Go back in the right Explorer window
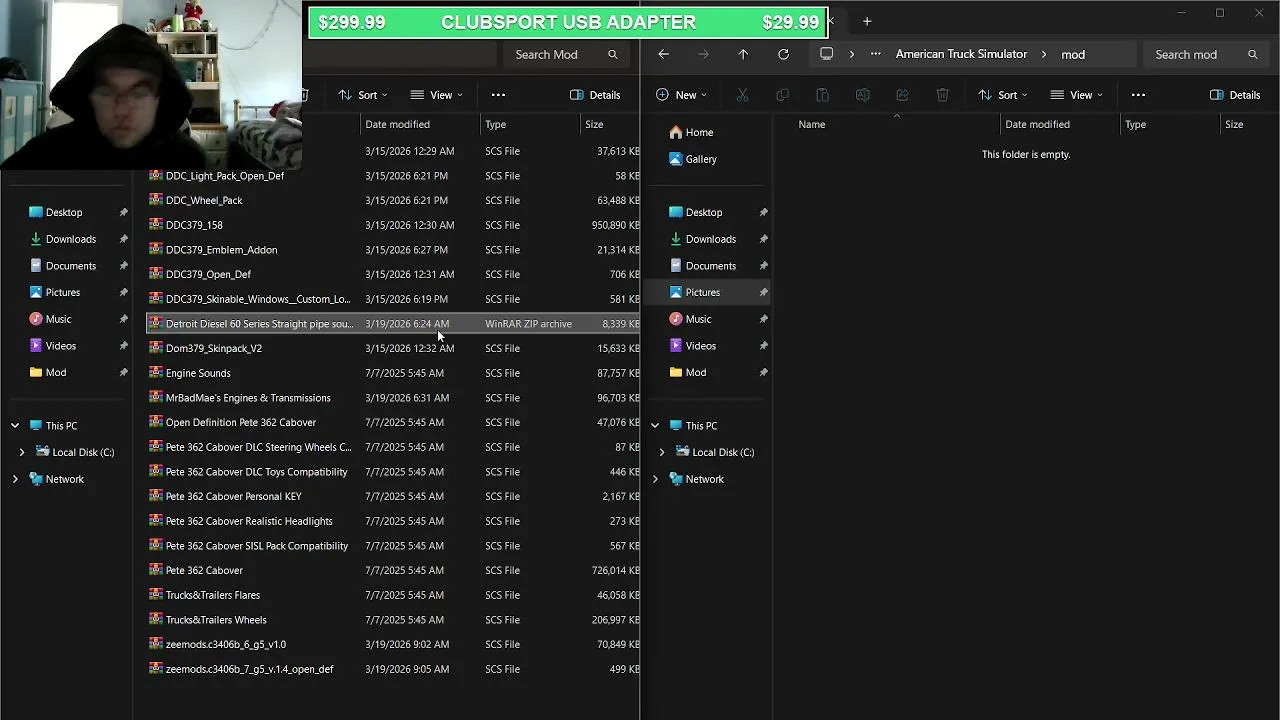1280x720 pixels. pos(663,54)
